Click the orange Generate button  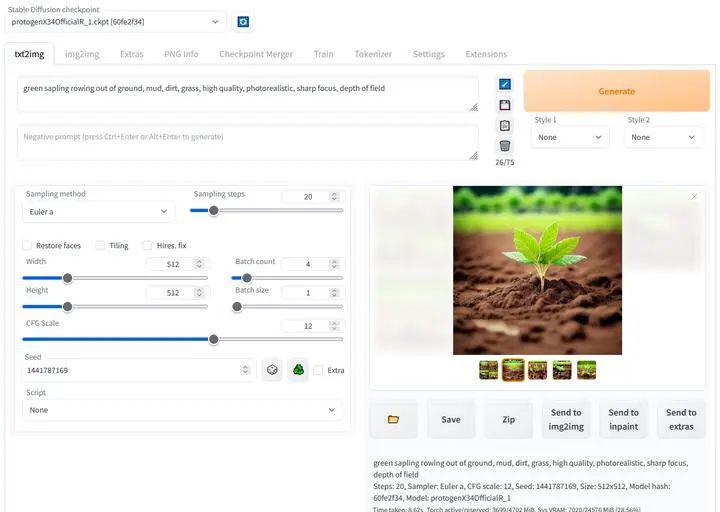[x=617, y=91]
